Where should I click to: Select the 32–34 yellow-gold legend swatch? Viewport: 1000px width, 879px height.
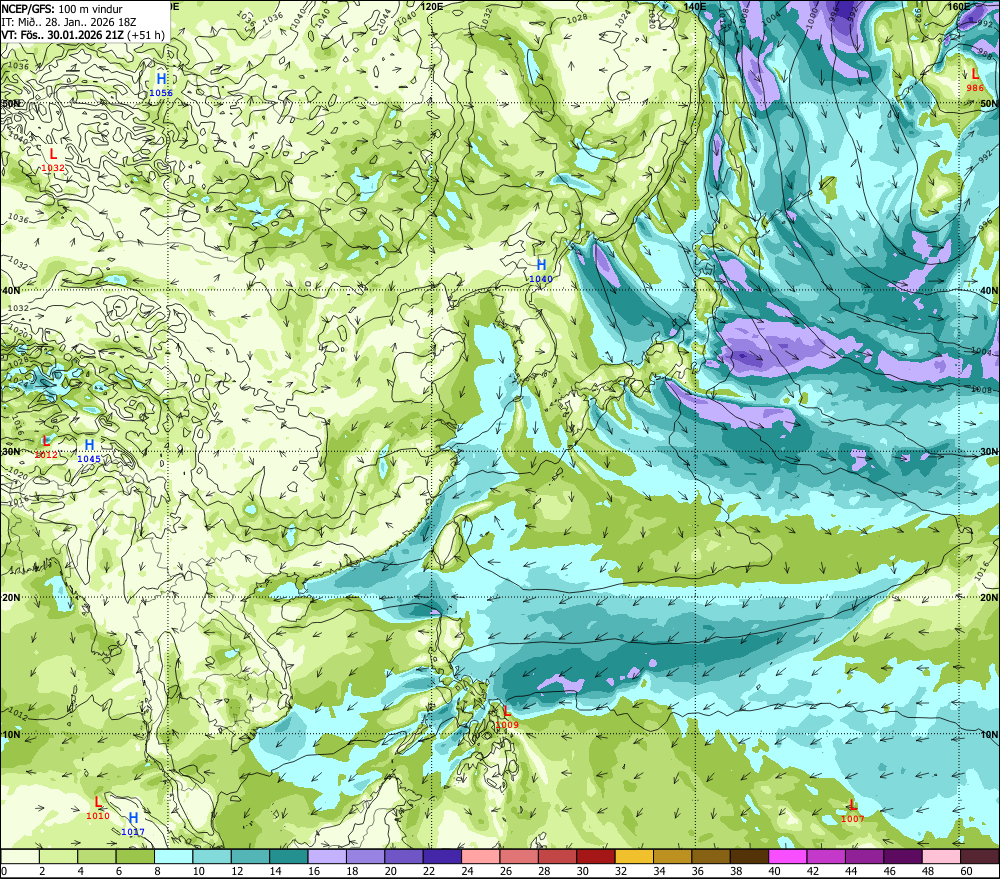[x=635, y=856]
